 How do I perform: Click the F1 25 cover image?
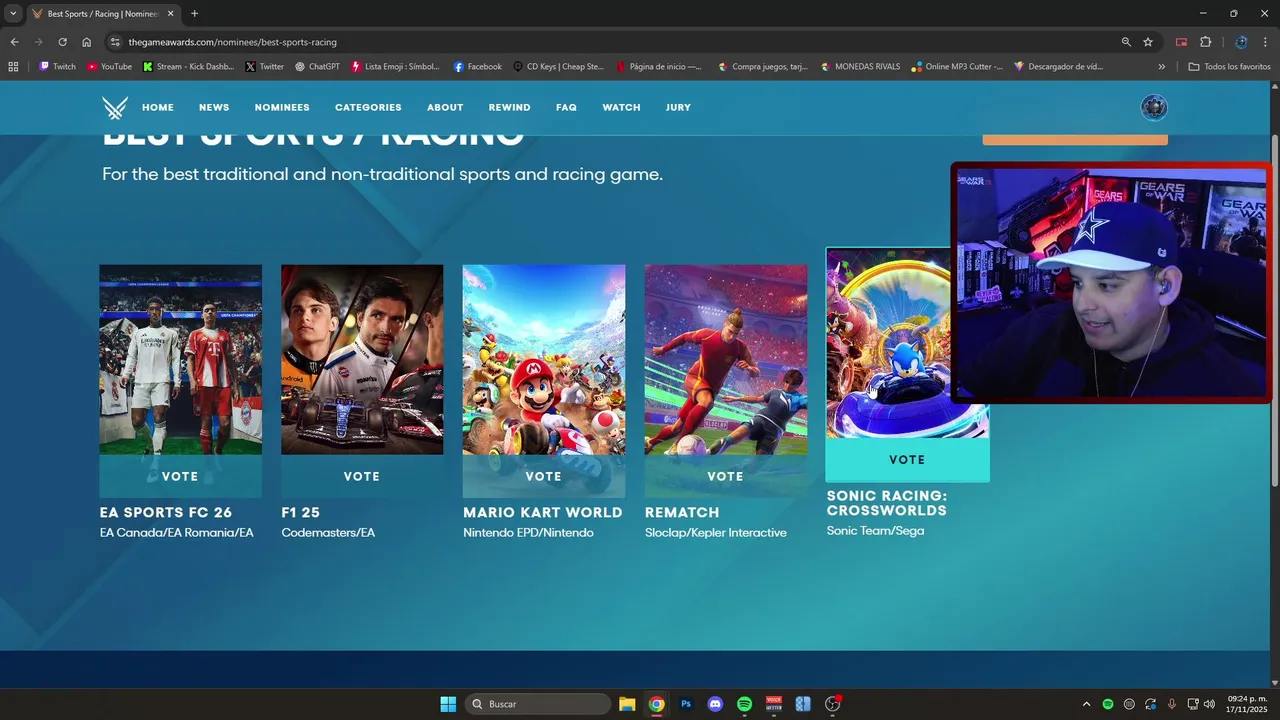tap(362, 360)
